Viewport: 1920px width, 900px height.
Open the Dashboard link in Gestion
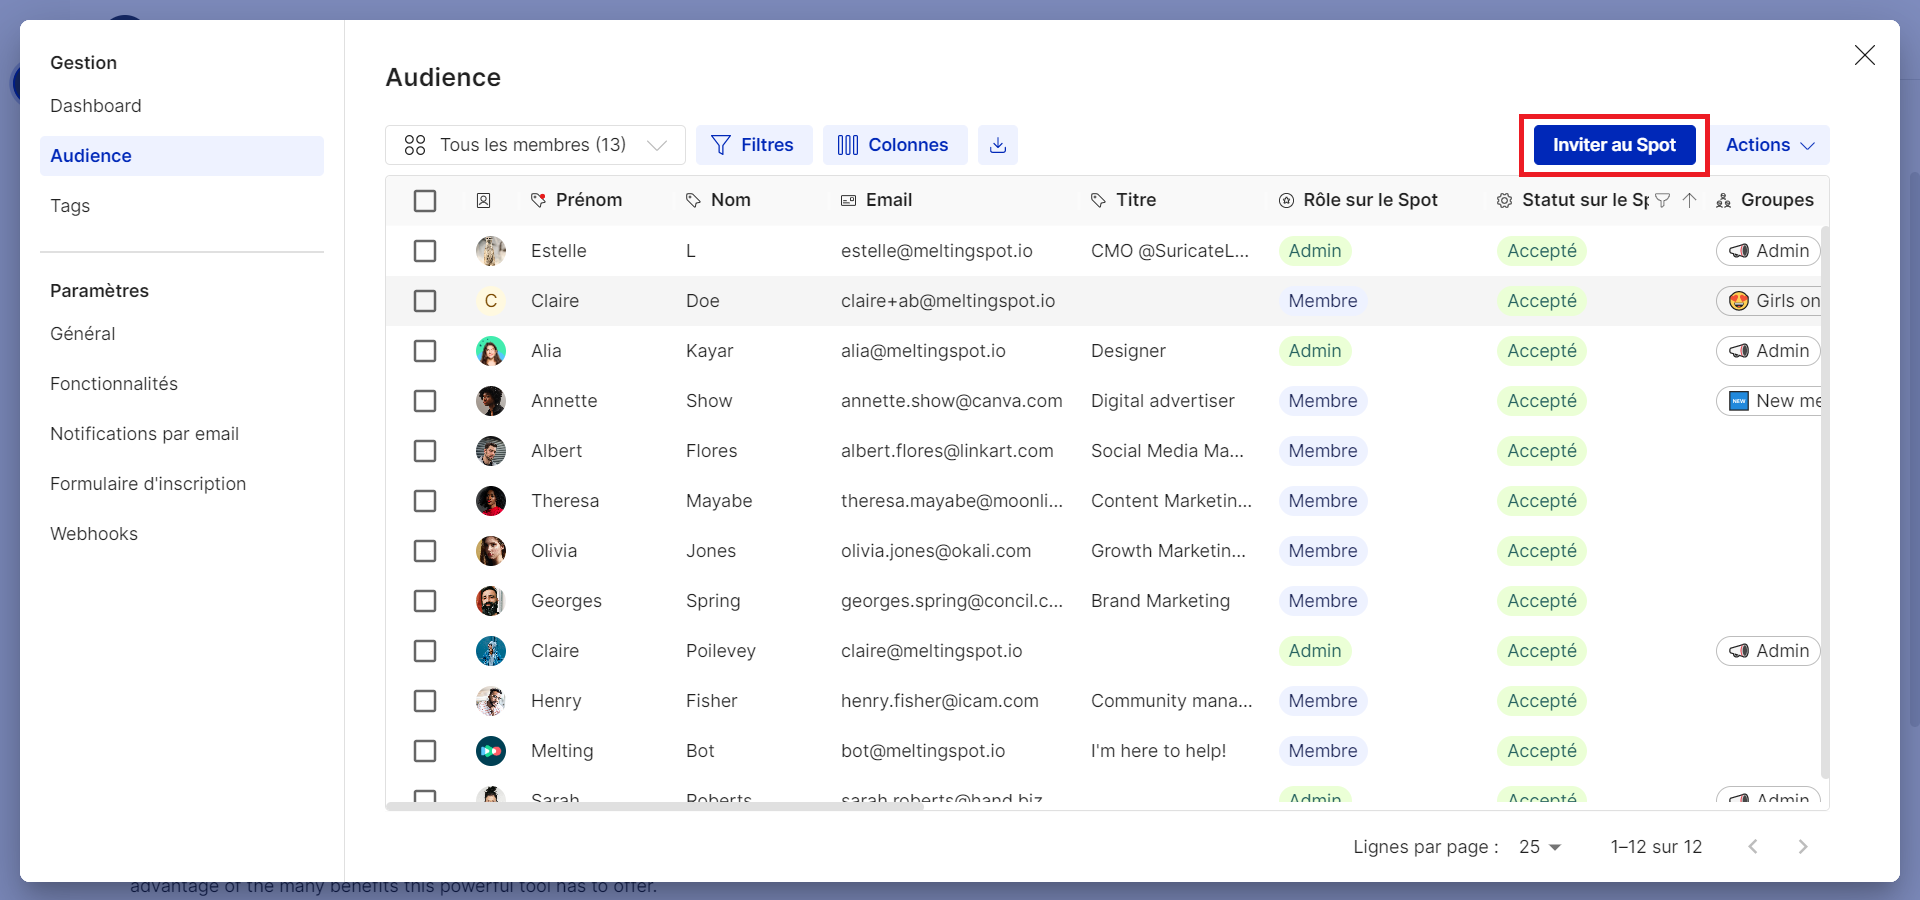[95, 105]
